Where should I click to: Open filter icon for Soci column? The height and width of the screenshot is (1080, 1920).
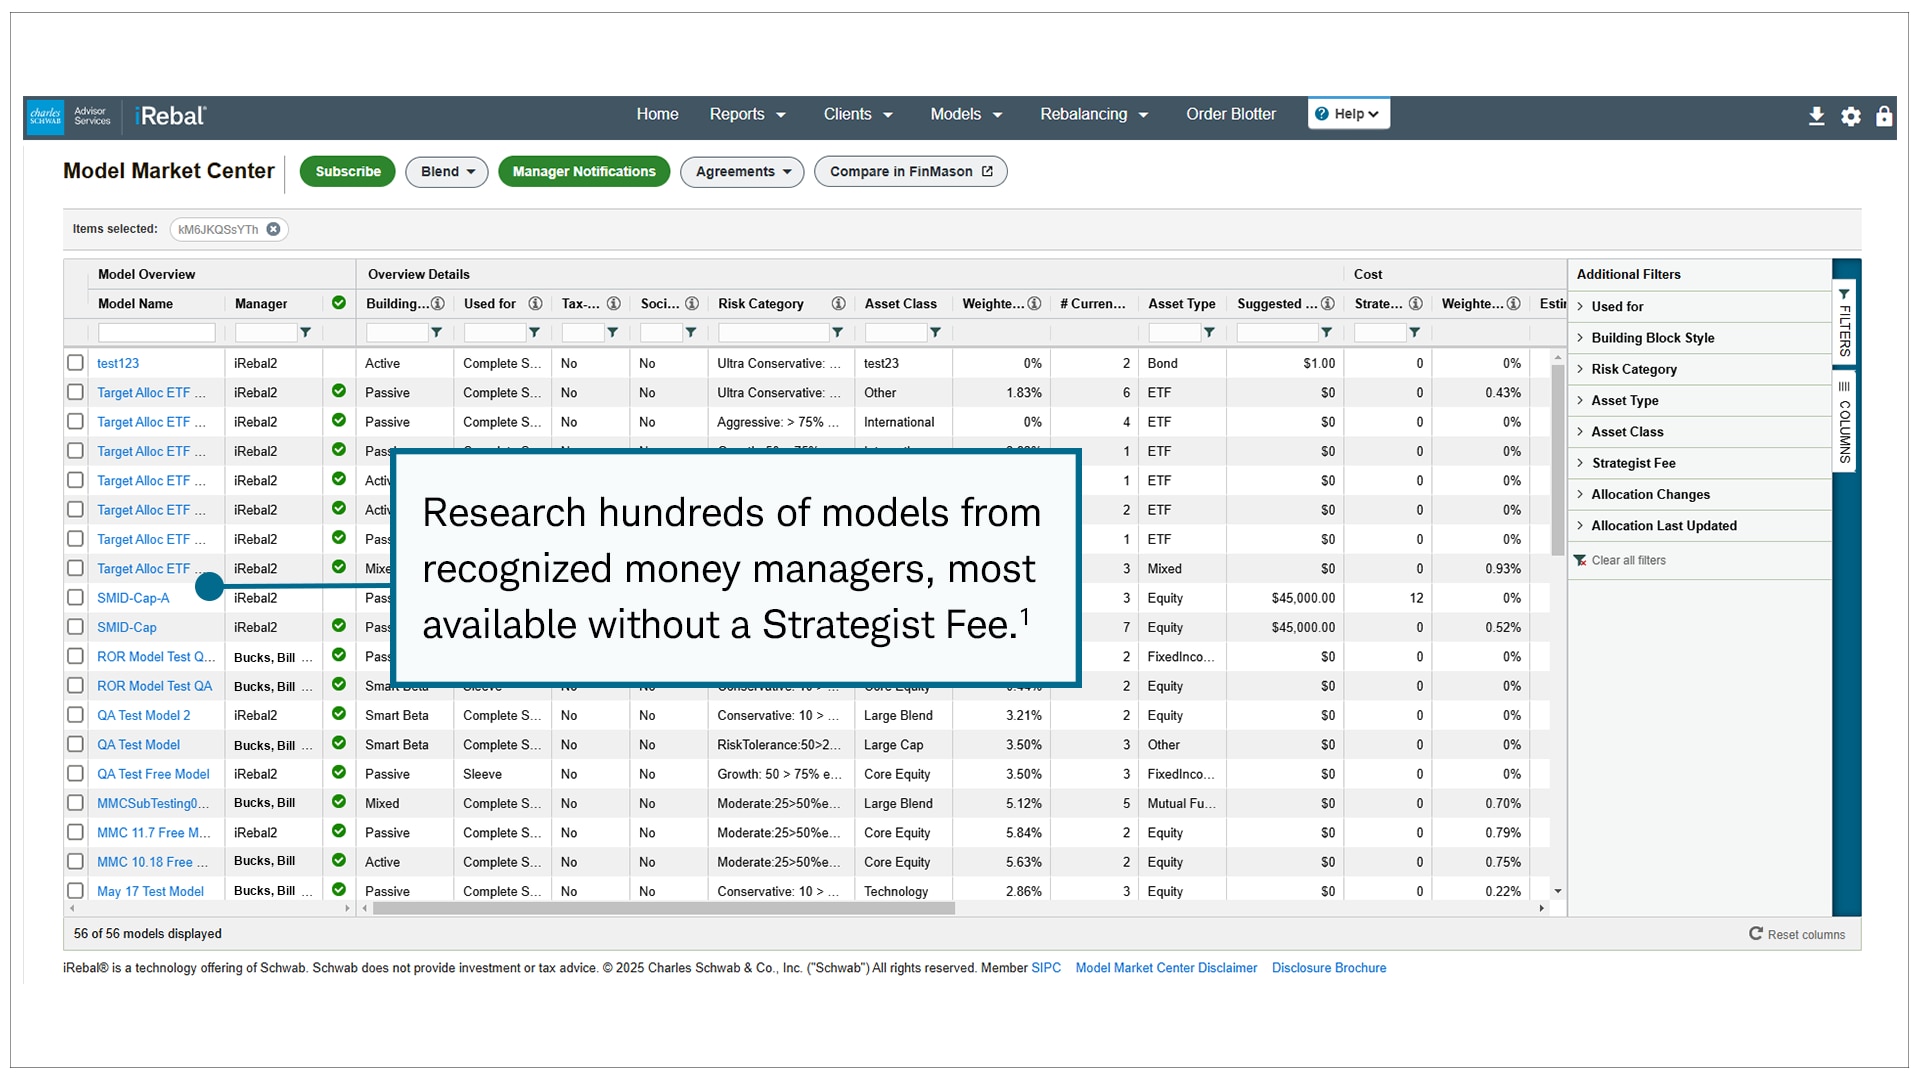690,332
